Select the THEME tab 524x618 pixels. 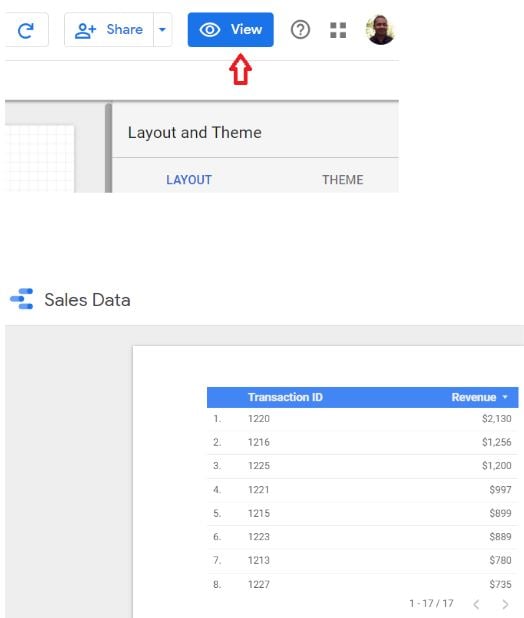(343, 180)
